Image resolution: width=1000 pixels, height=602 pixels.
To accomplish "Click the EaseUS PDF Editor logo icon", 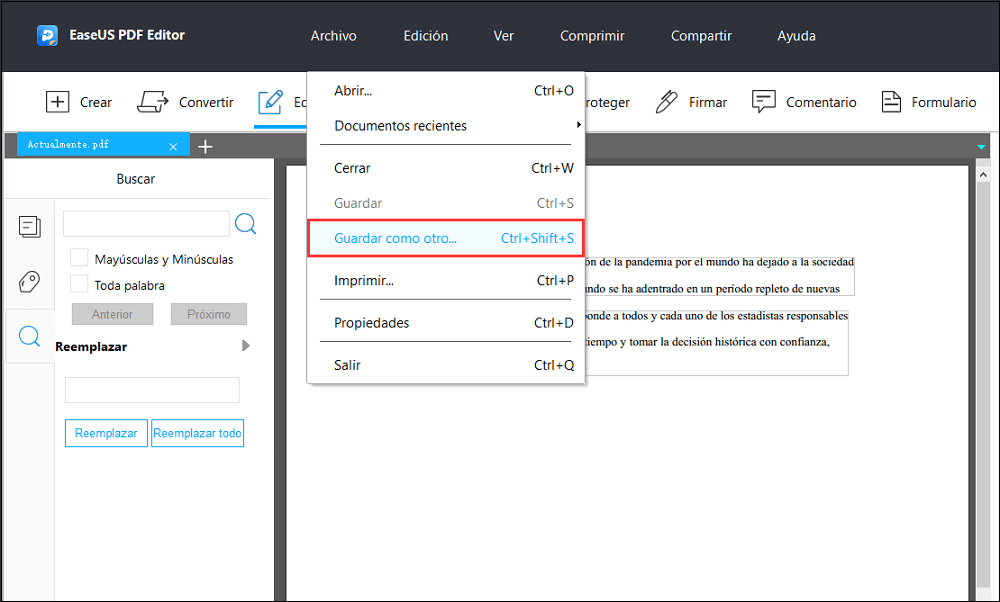I will (x=47, y=36).
